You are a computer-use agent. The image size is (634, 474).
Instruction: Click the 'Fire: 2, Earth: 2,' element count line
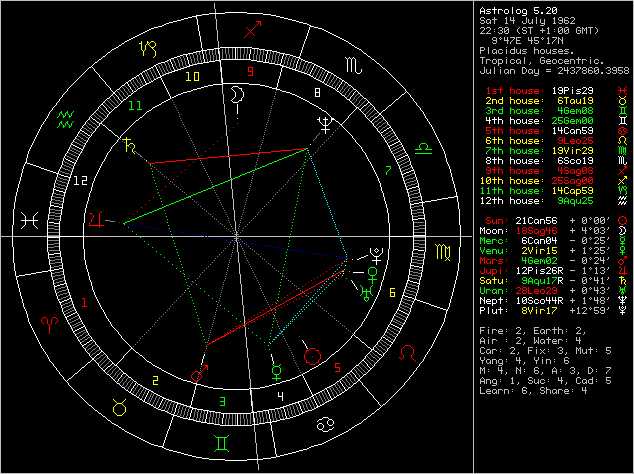click(533, 331)
